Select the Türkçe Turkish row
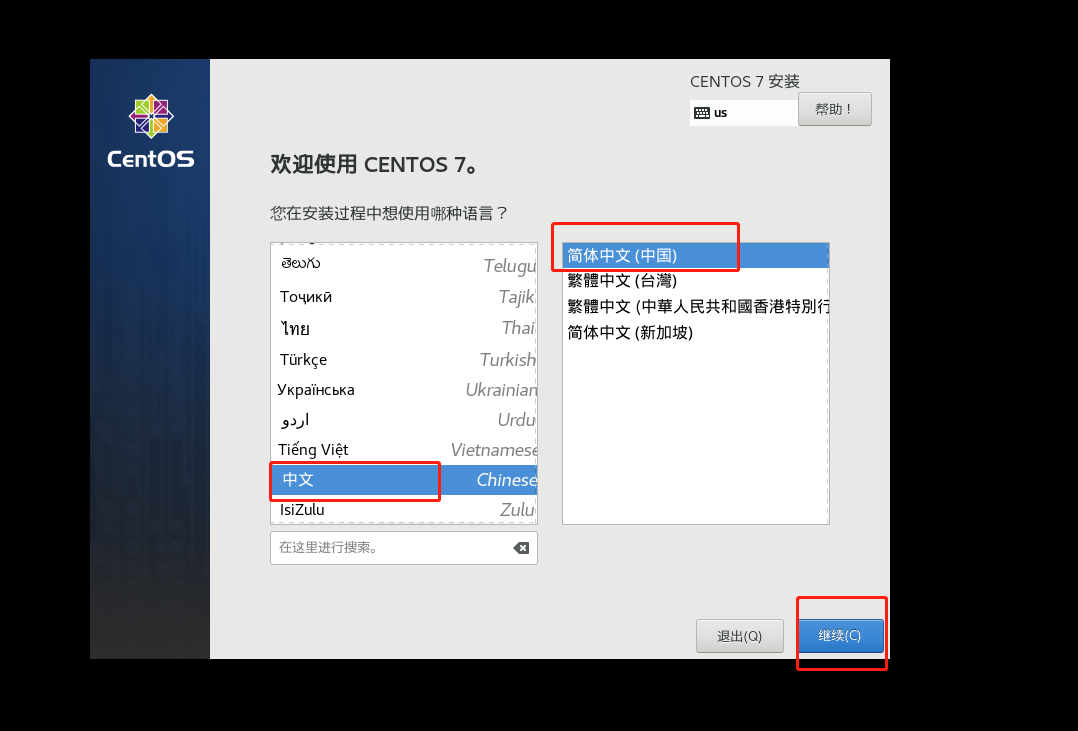 point(404,360)
